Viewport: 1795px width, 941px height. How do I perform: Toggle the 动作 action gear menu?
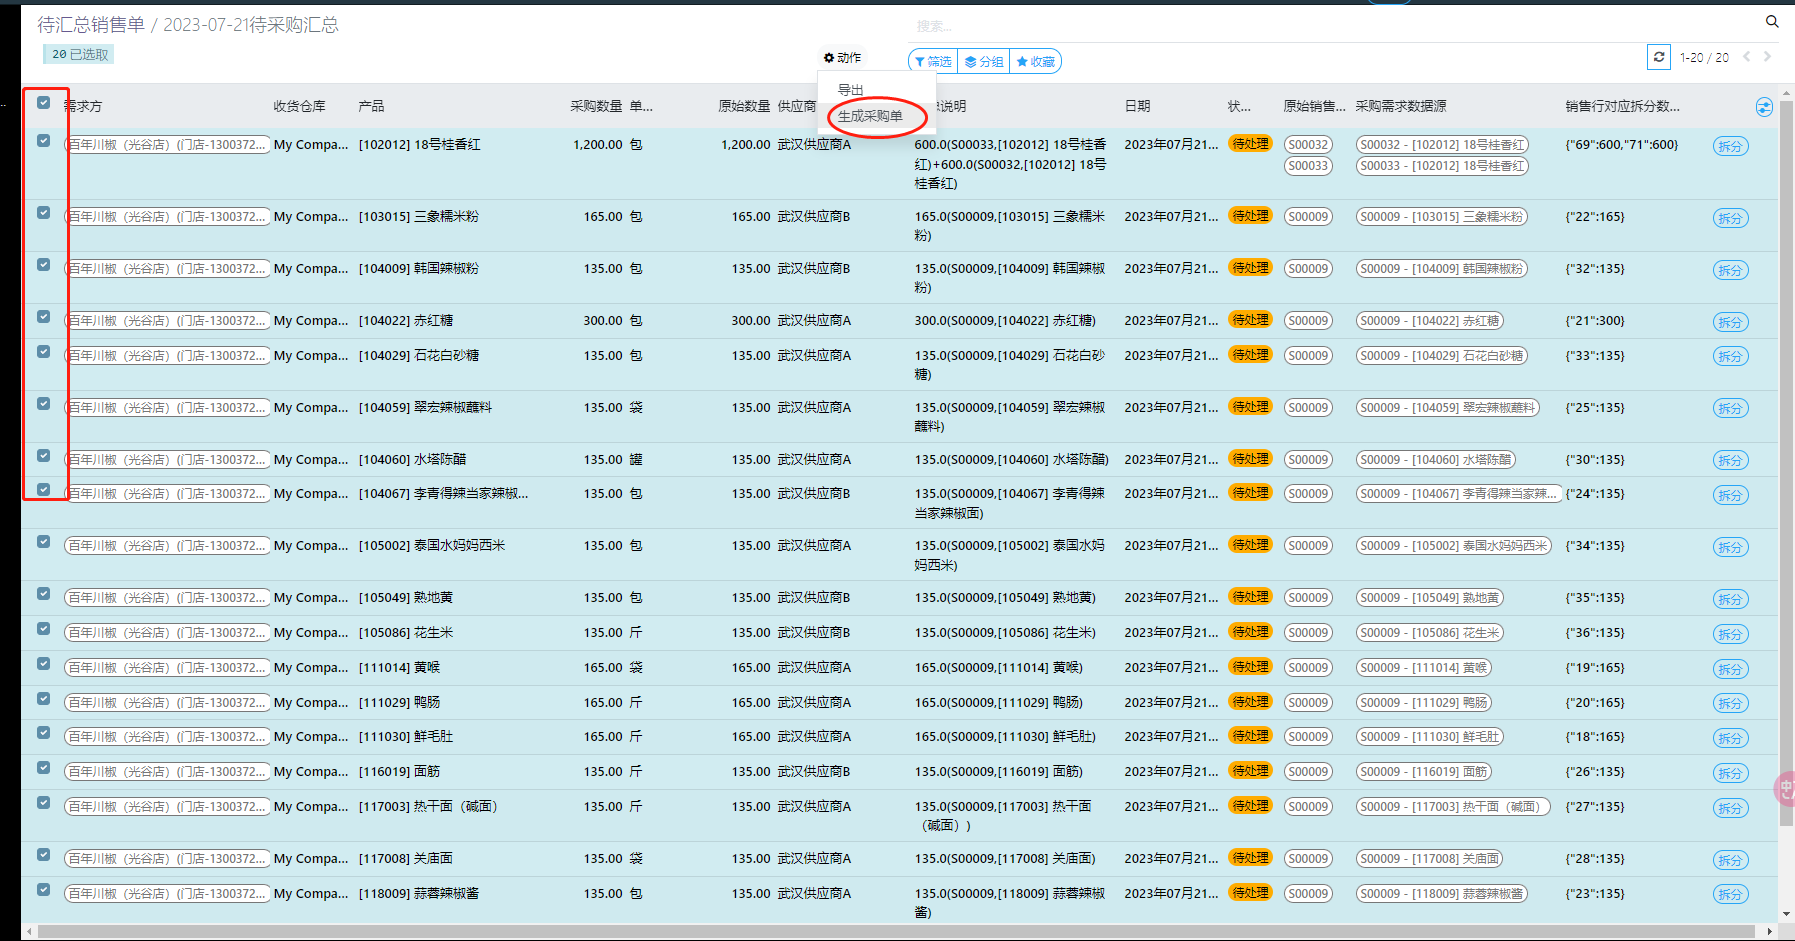pyautogui.click(x=842, y=58)
